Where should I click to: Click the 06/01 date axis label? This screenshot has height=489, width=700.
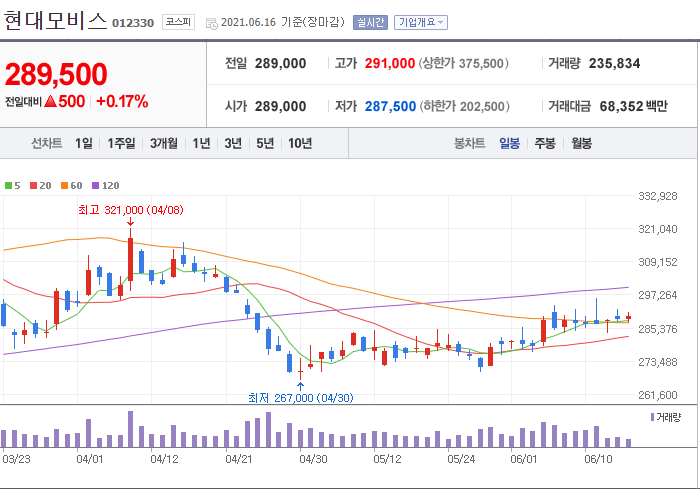click(x=524, y=459)
